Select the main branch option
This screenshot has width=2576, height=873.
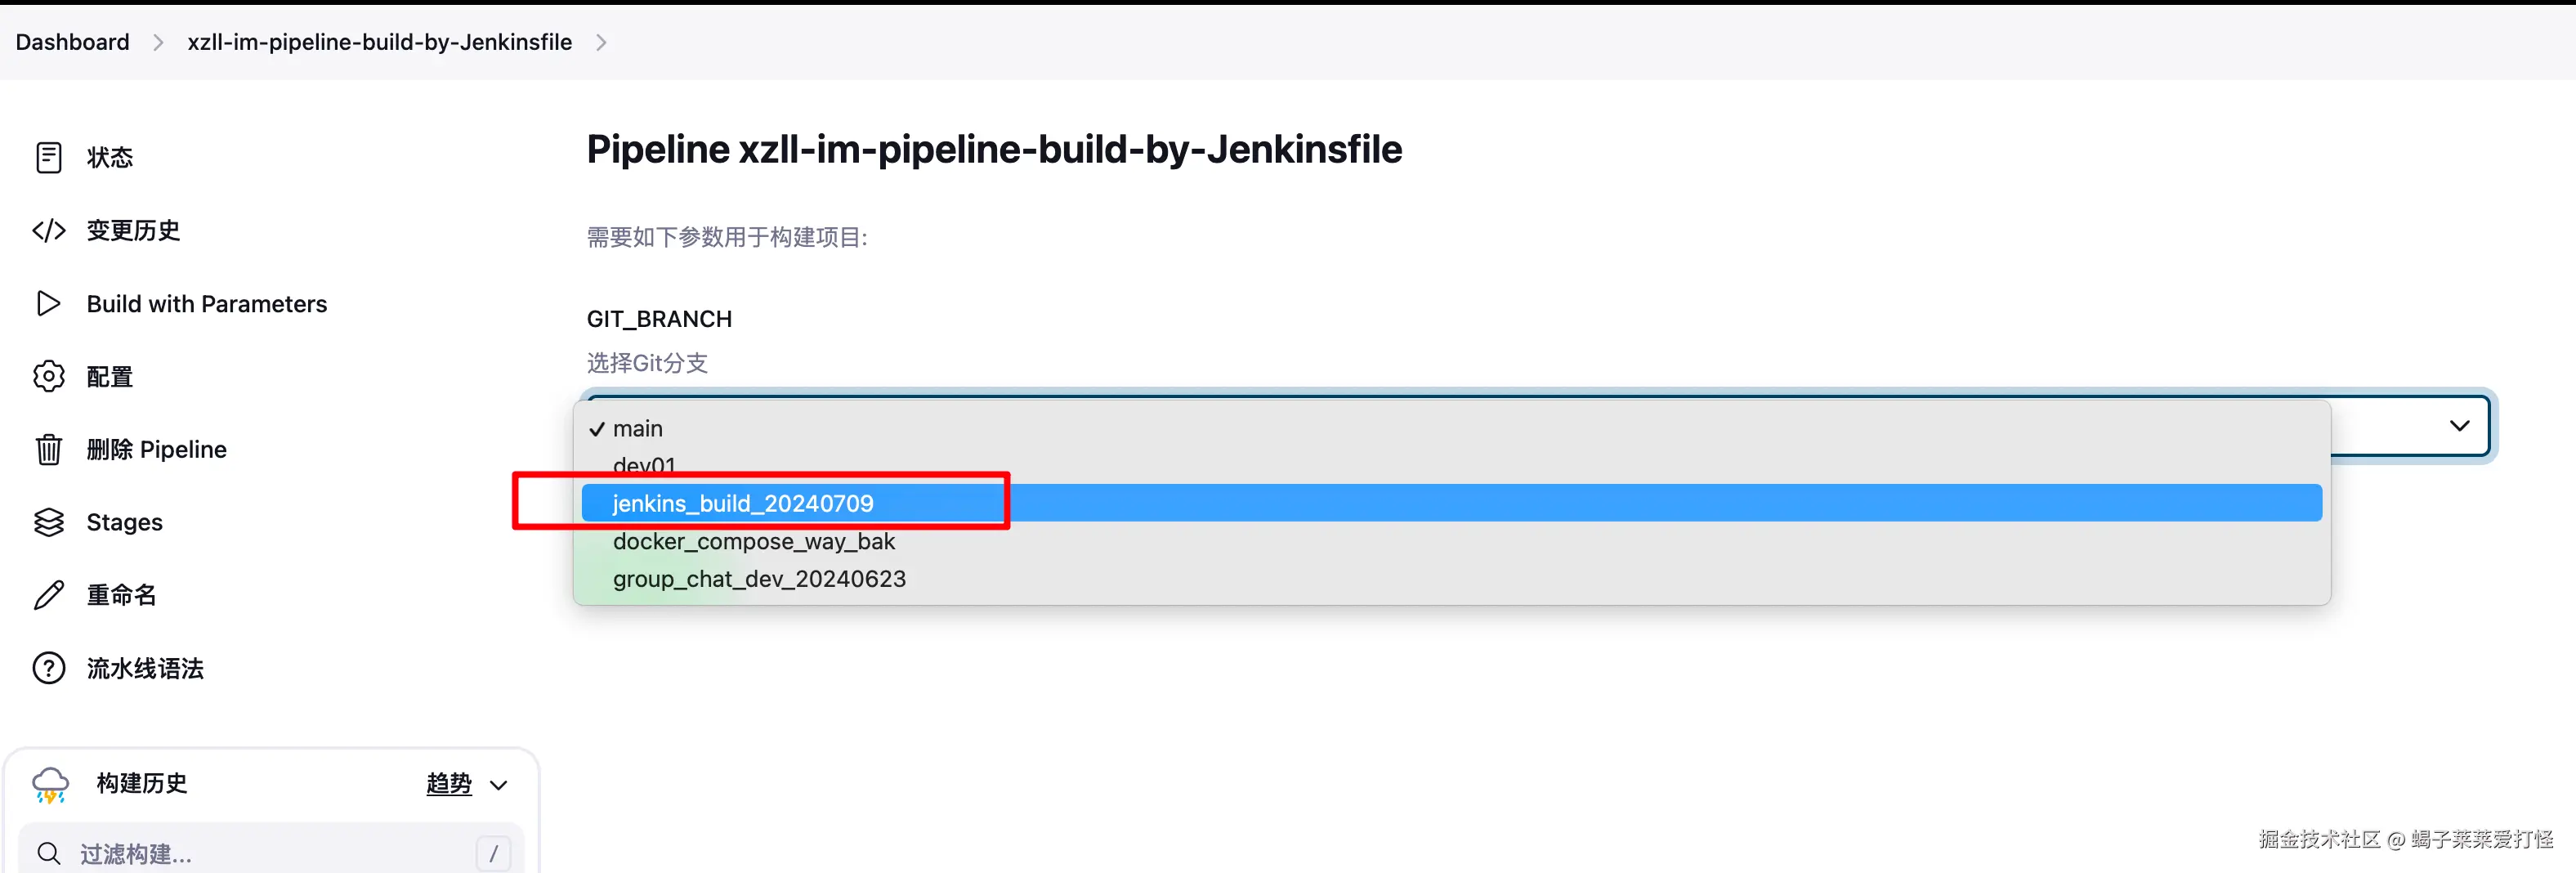(638, 428)
